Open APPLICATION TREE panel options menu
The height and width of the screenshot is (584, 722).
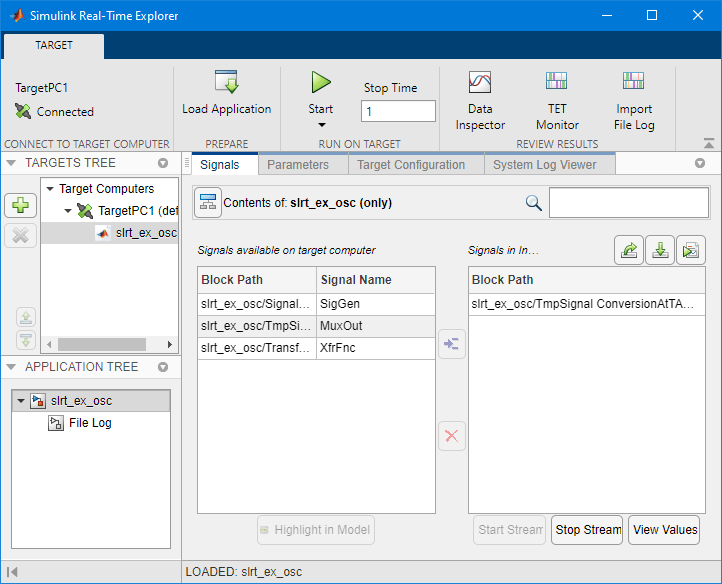tap(163, 367)
